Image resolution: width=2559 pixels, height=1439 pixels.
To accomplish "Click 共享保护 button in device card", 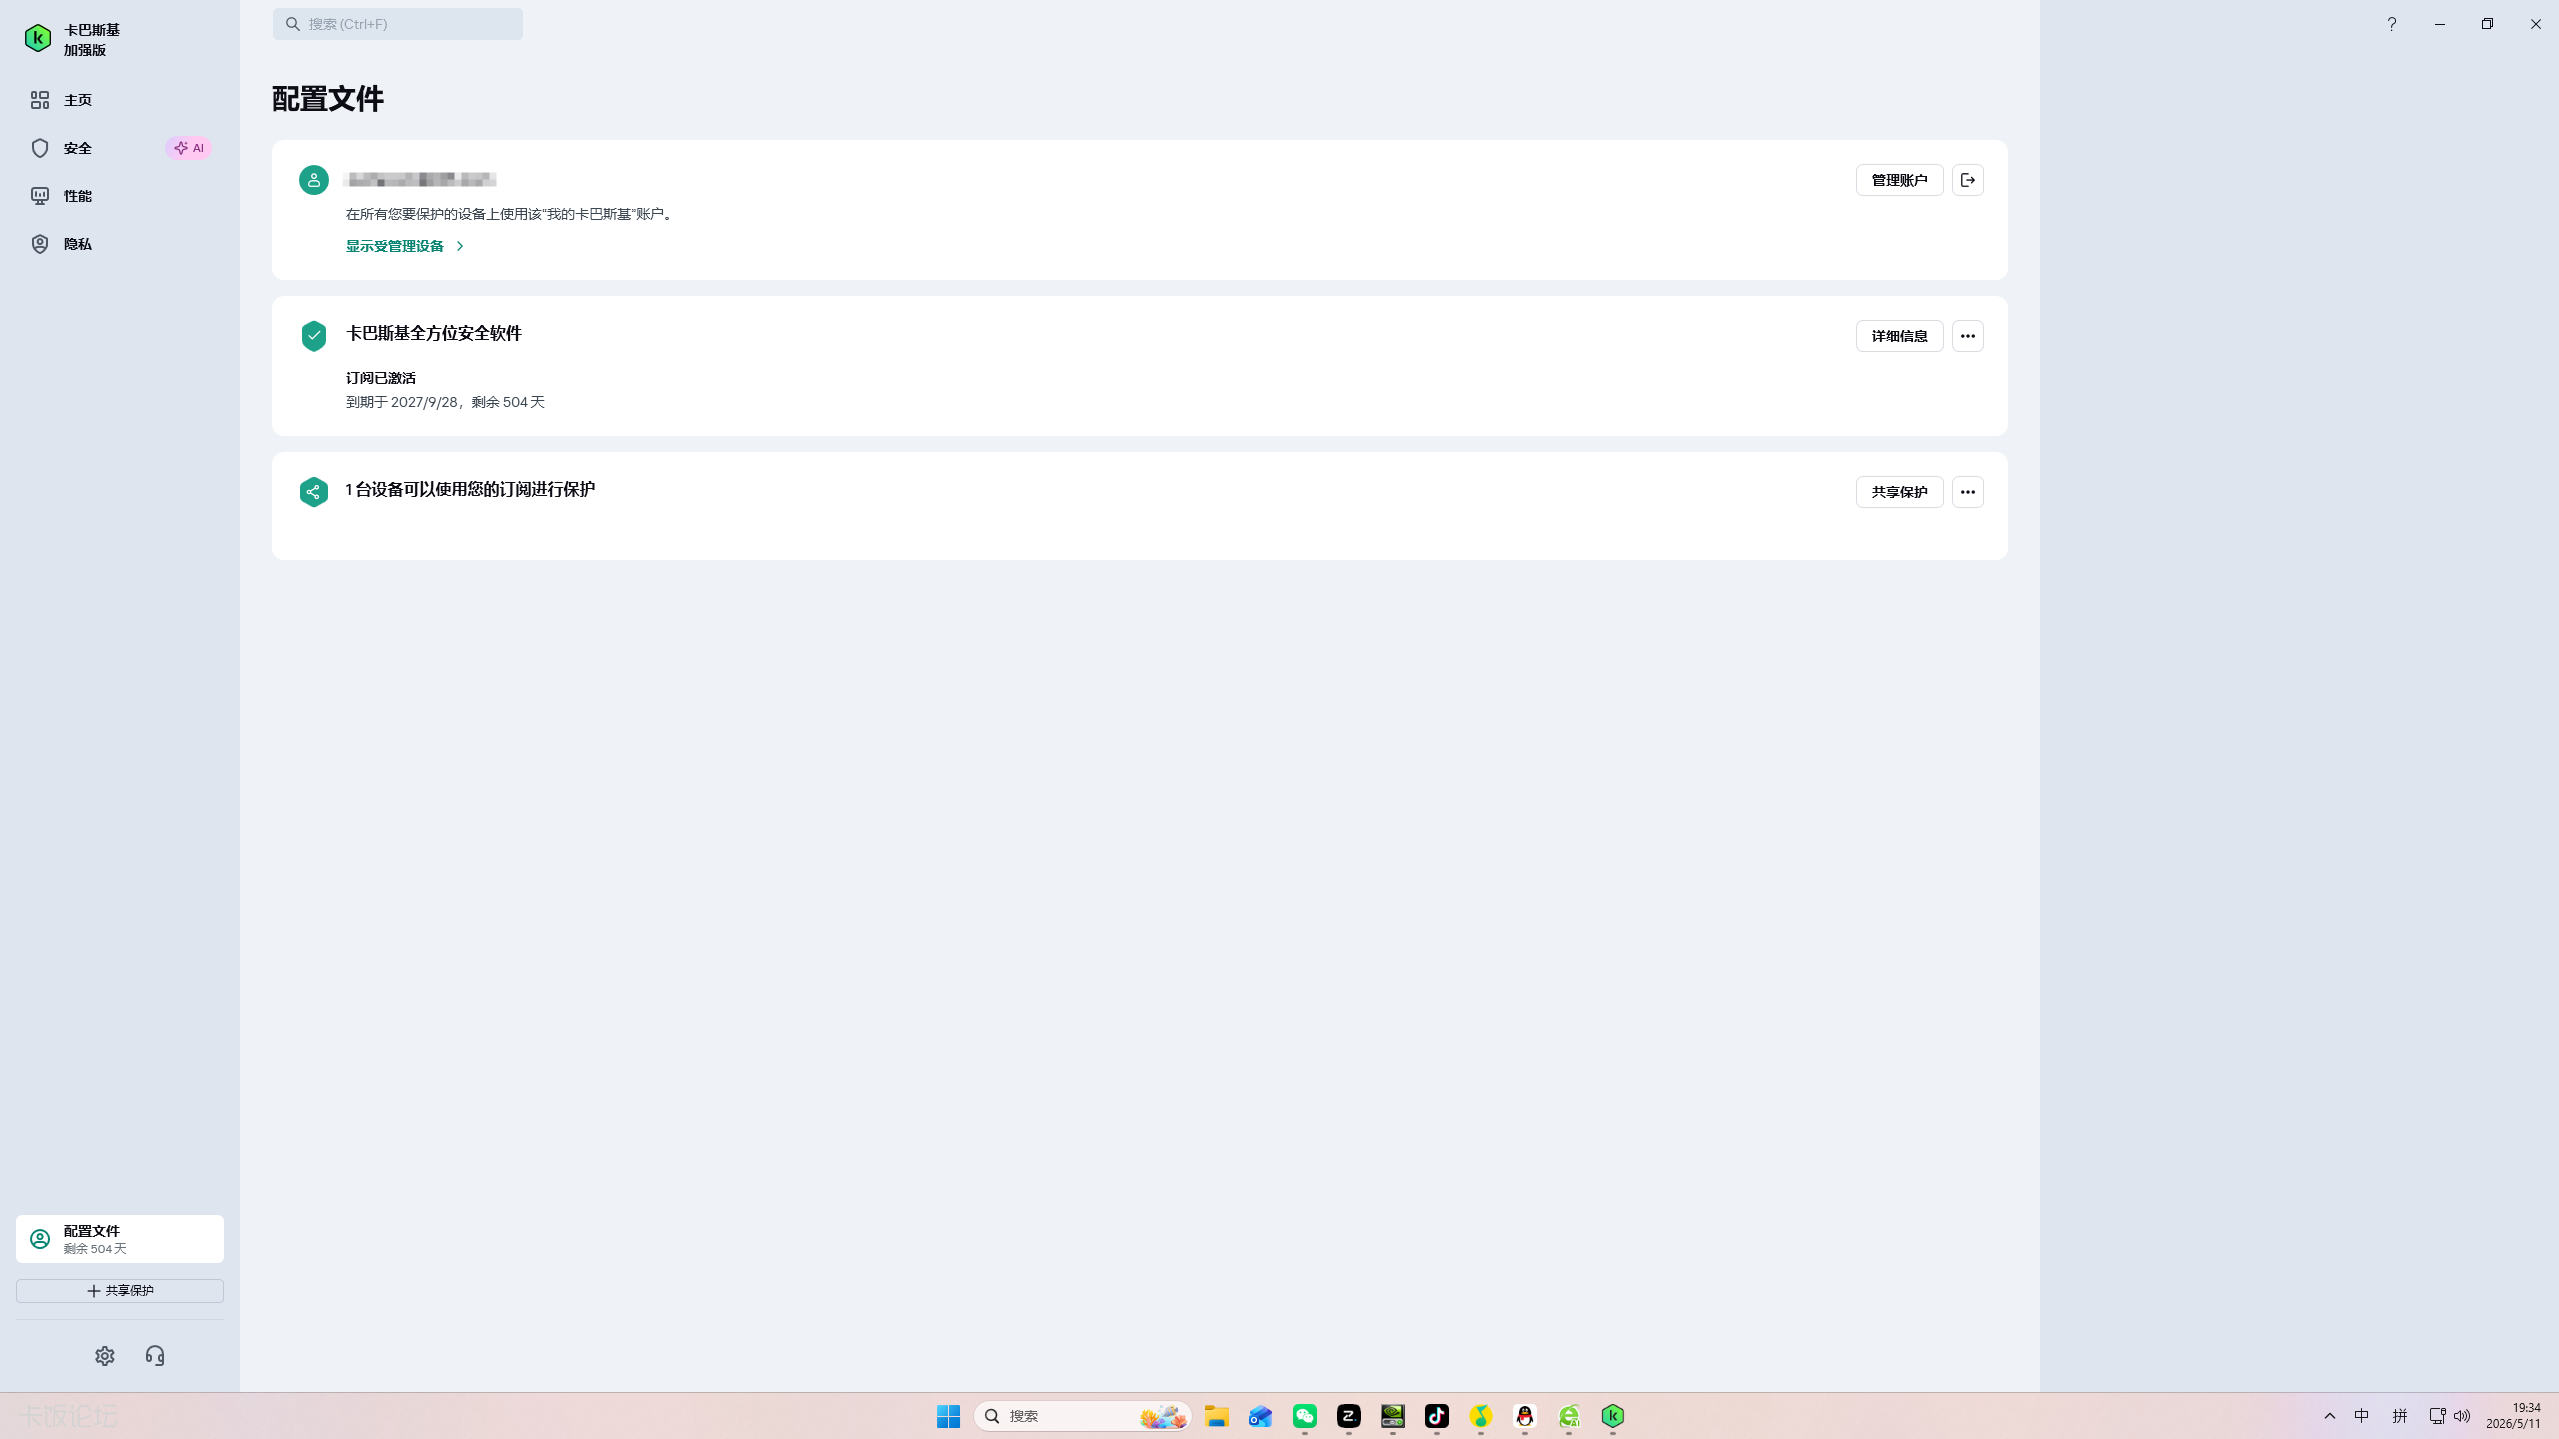I will point(1899,492).
